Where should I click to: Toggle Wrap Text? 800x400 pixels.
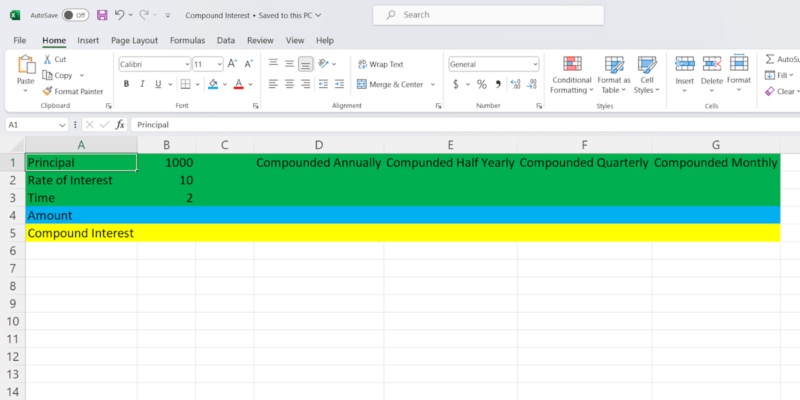(x=381, y=64)
